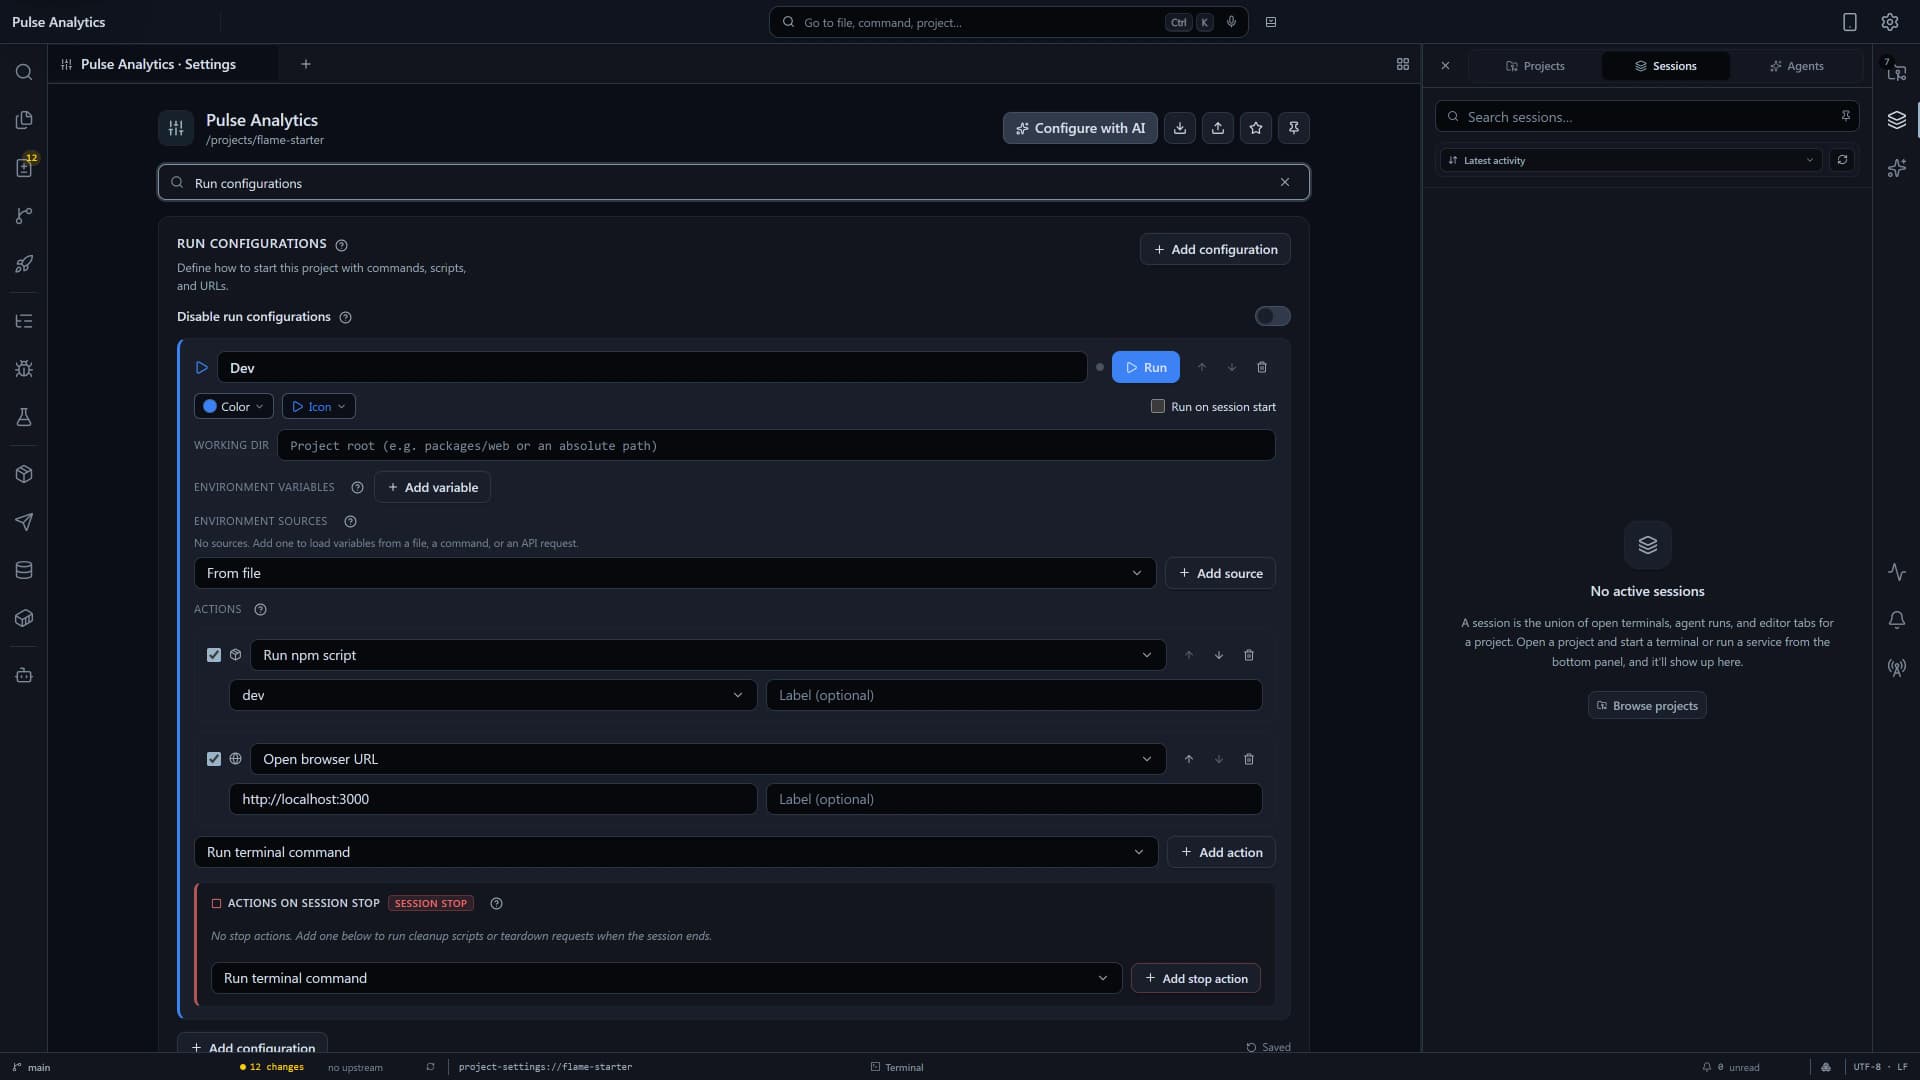Click Add source button
Image resolution: width=1920 pixels, height=1080 pixels.
tap(1220, 573)
